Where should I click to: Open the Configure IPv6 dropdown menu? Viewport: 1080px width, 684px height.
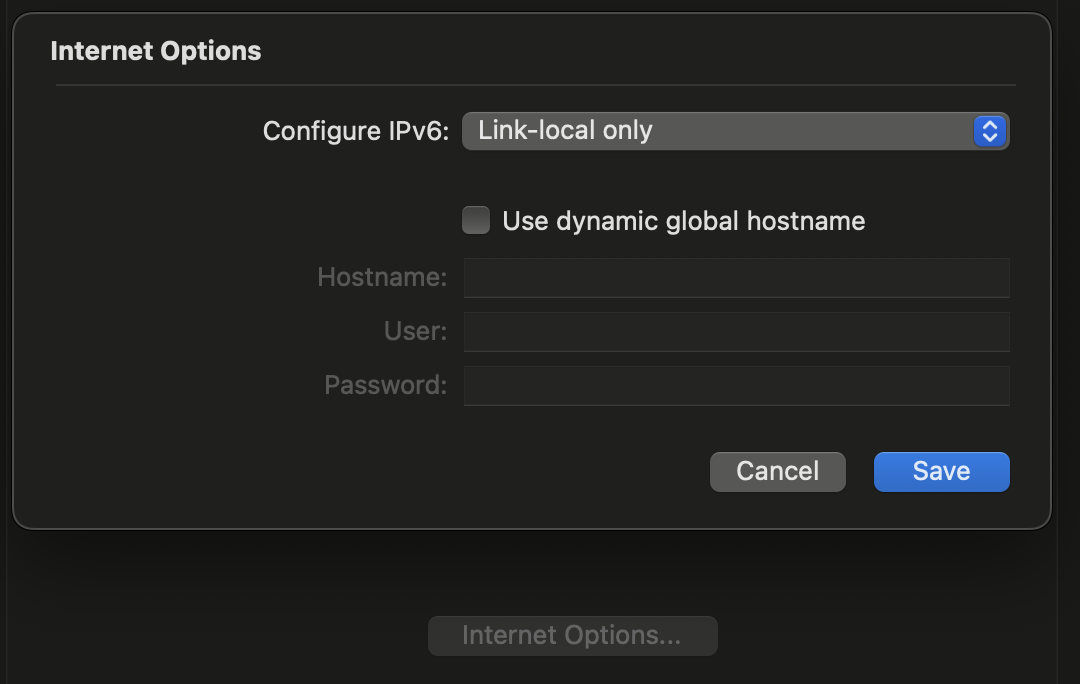click(736, 131)
